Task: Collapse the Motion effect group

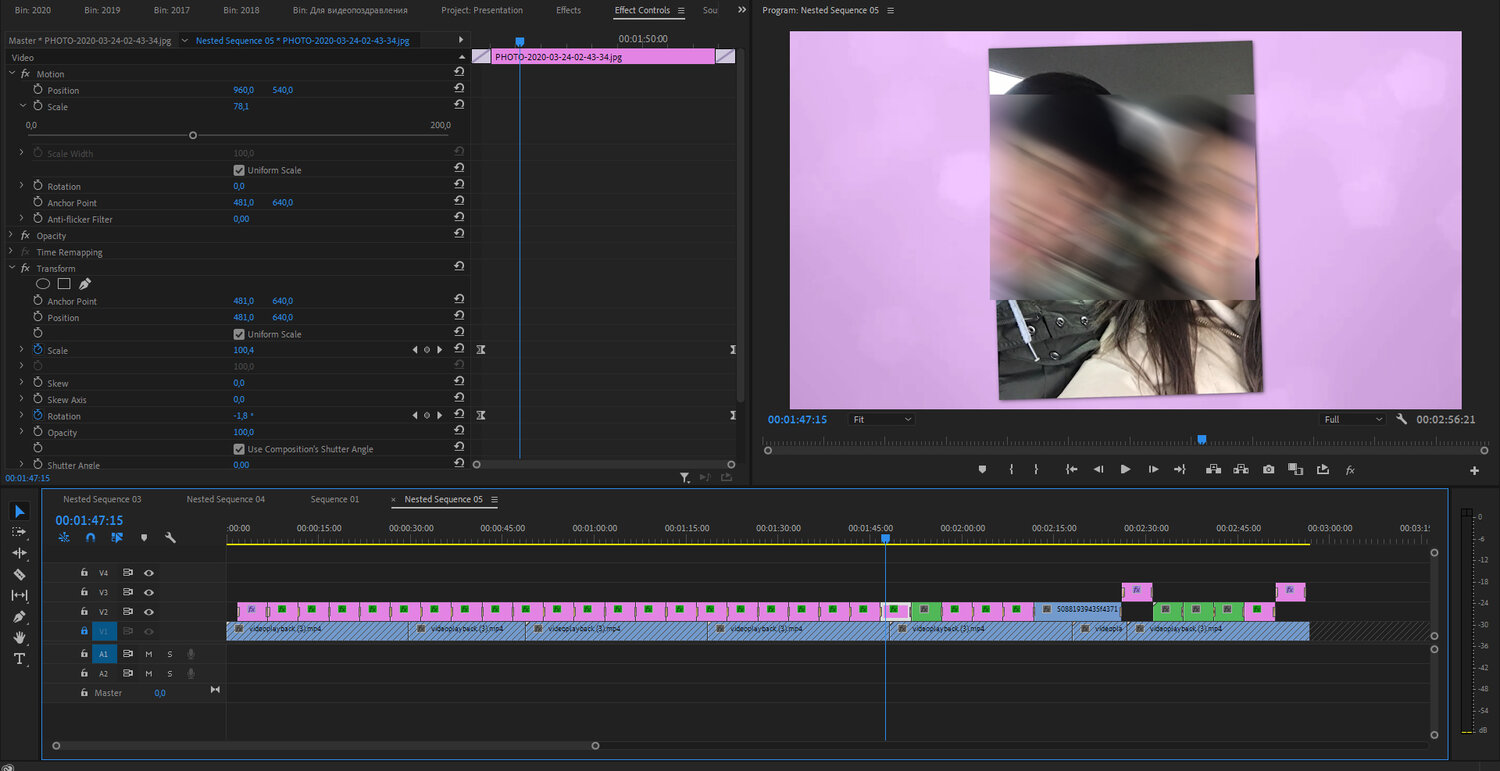Action: [x=11, y=73]
